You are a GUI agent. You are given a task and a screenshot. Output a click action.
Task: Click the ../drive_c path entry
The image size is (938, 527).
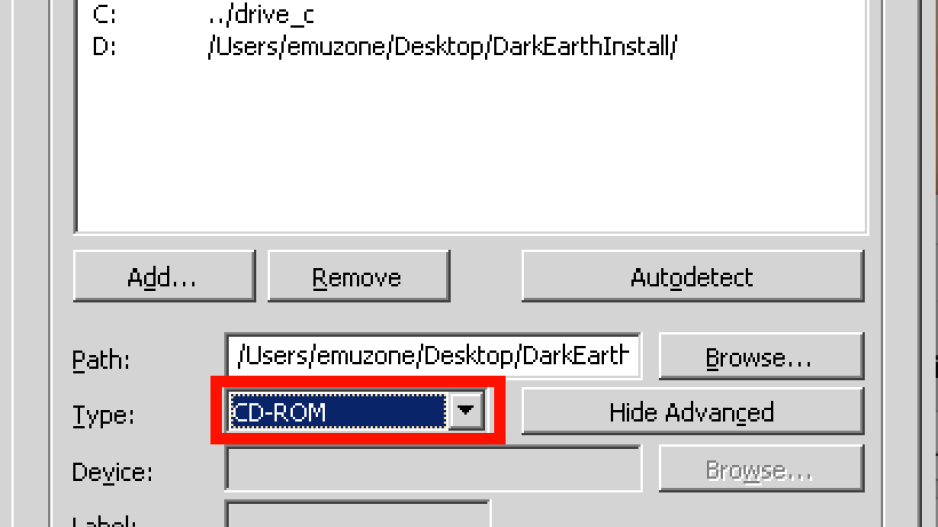[x=261, y=15]
